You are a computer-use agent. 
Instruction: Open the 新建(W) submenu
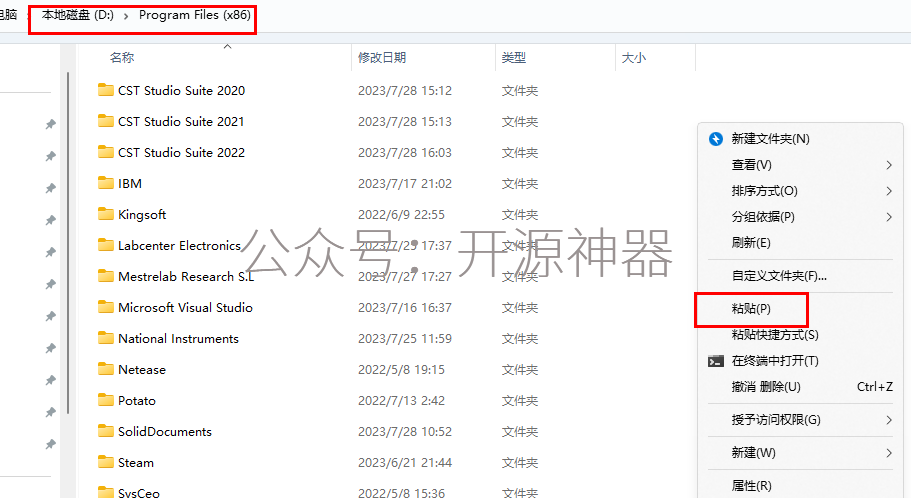[800, 453]
